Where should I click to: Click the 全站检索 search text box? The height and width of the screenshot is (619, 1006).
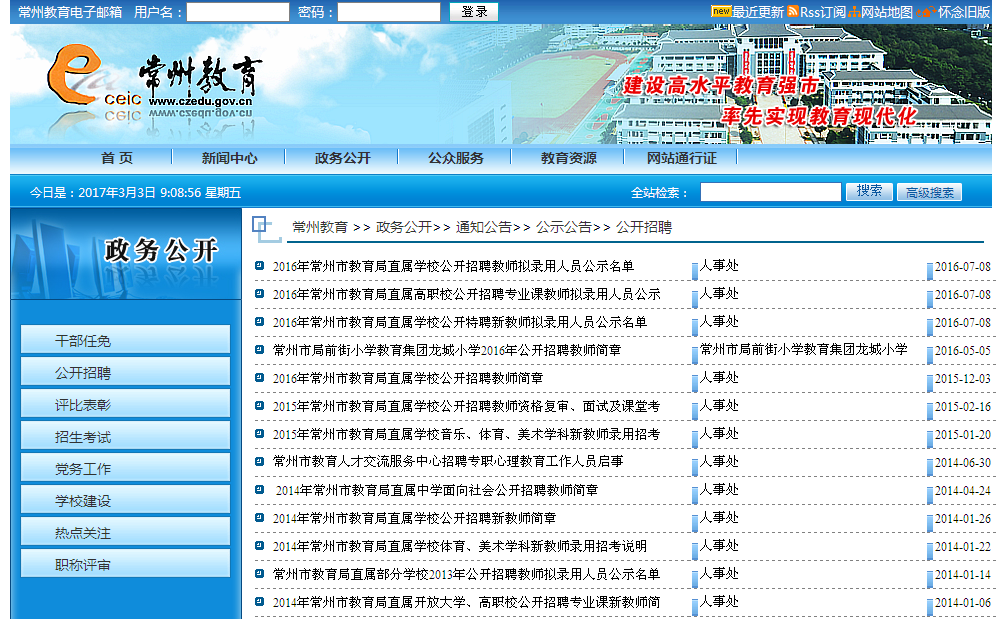770,192
